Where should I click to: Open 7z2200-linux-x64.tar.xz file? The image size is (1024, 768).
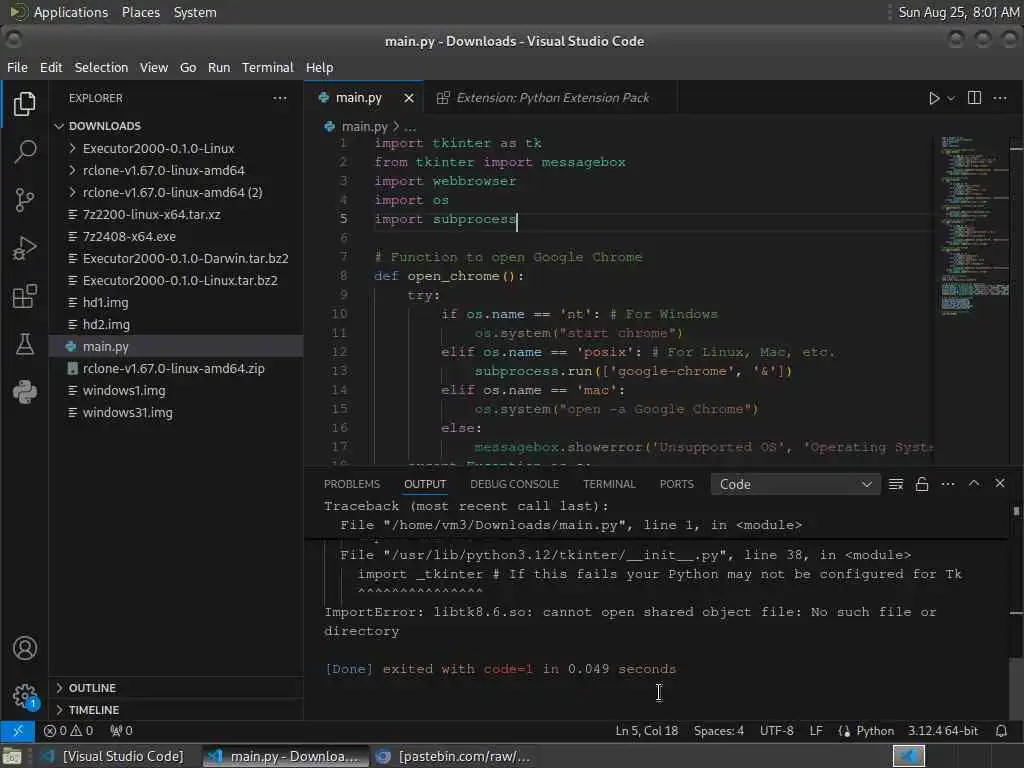click(176, 214)
